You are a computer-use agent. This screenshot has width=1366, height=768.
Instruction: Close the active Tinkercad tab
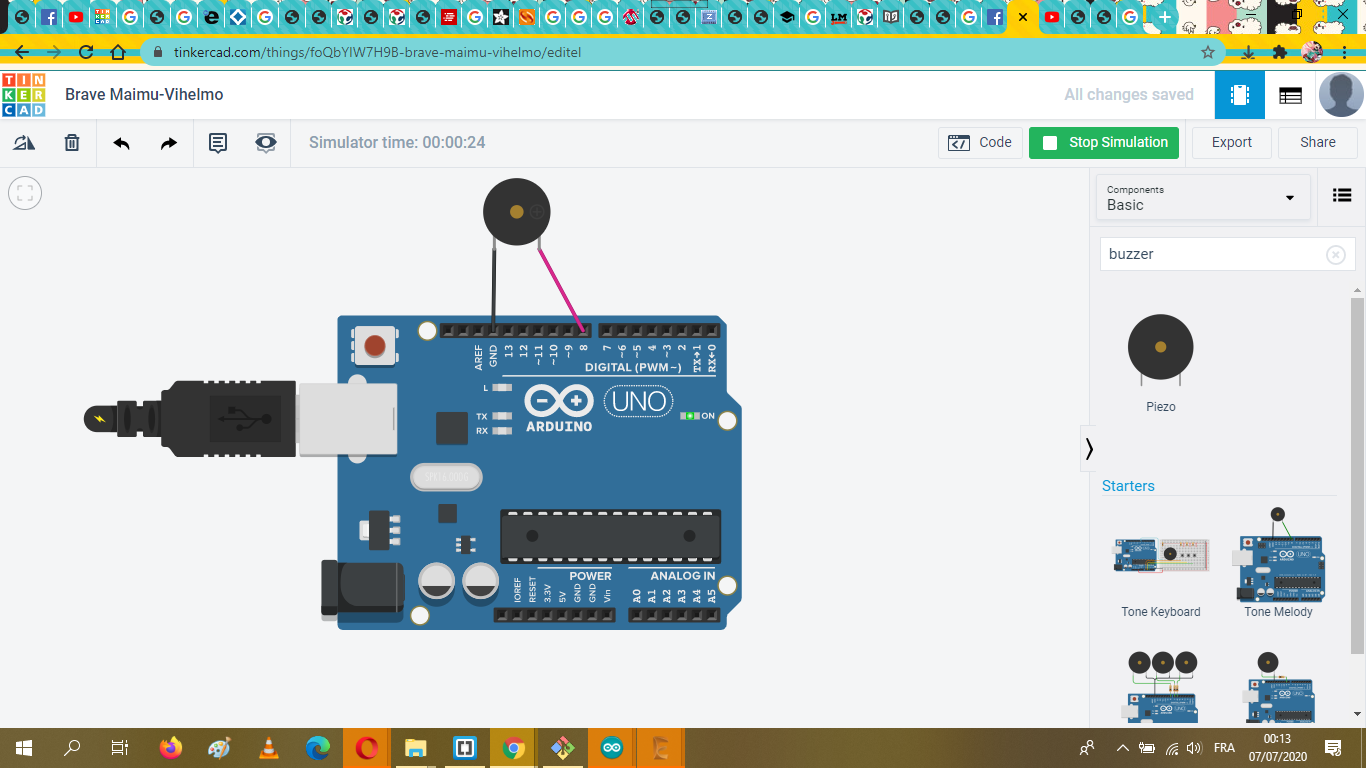tap(1022, 17)
